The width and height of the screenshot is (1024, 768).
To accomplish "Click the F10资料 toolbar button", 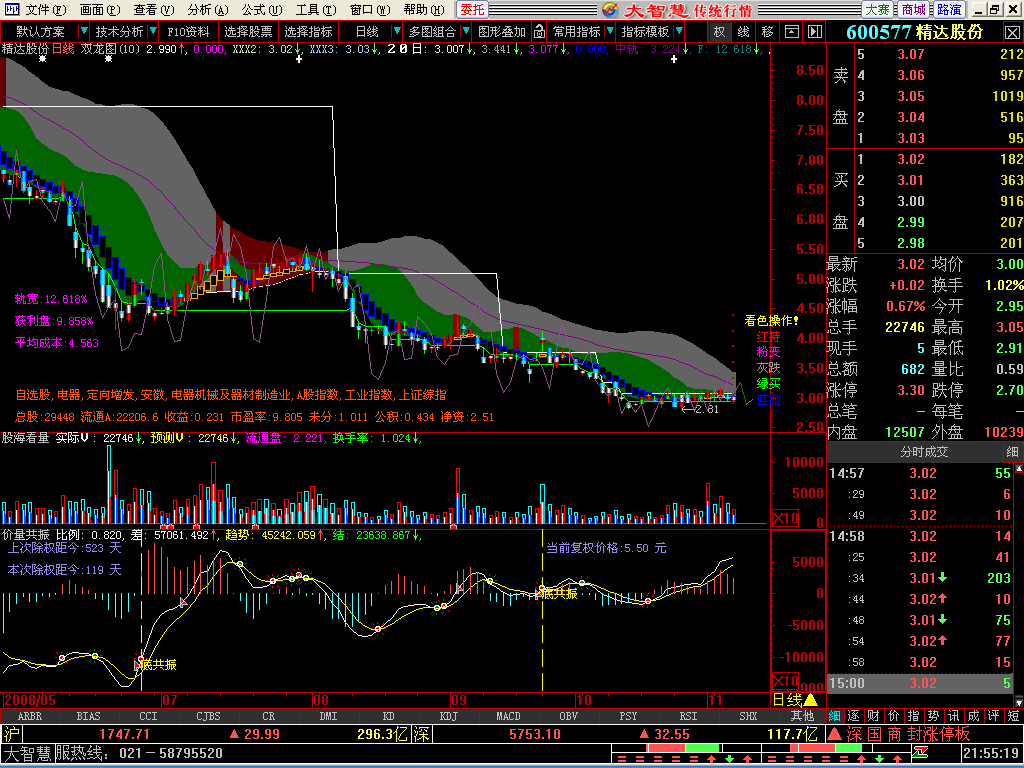I will tap(188, 31).
